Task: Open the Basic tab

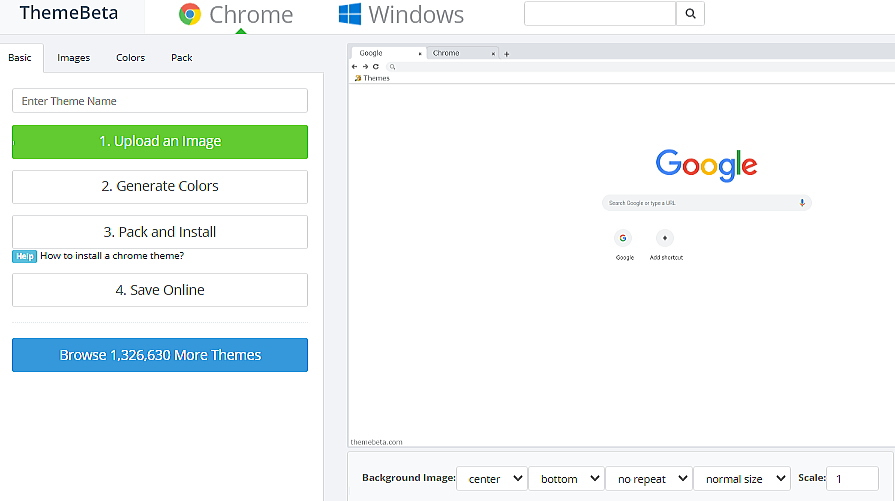Action: pyautogui.click(x=20, y=58)
